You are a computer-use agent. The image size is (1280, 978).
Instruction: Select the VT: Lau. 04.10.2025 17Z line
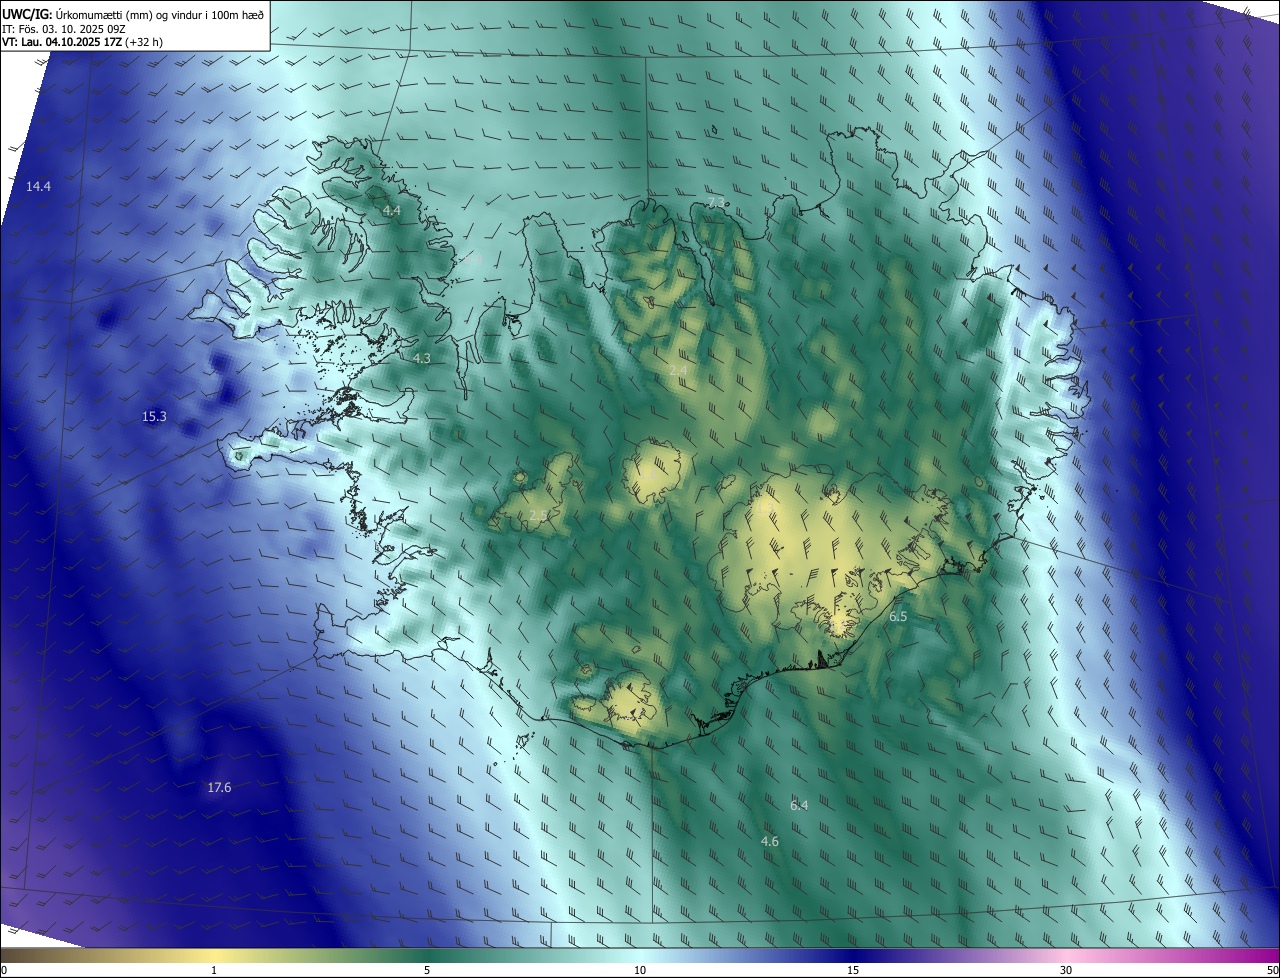(82, 42)
